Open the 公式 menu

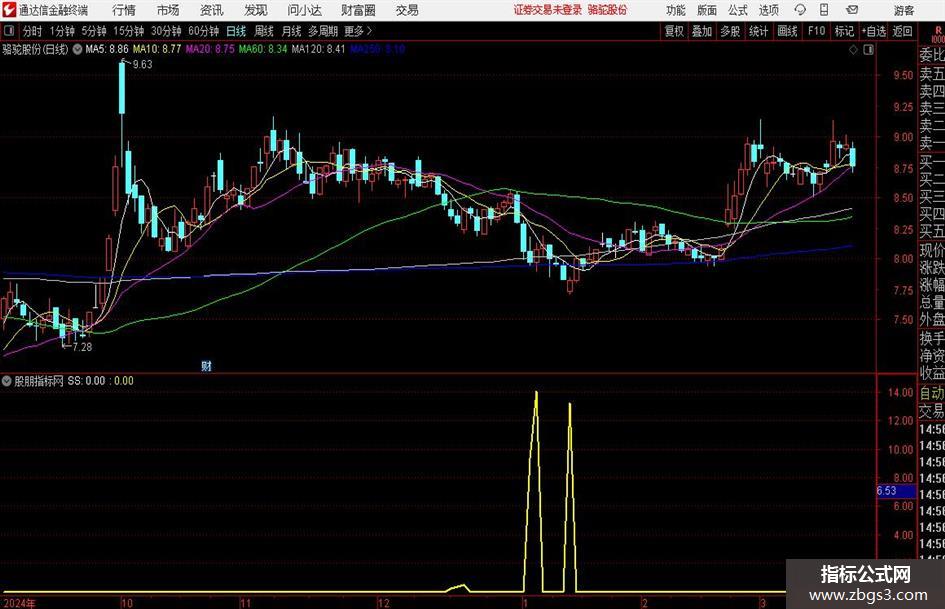(738, 10)
